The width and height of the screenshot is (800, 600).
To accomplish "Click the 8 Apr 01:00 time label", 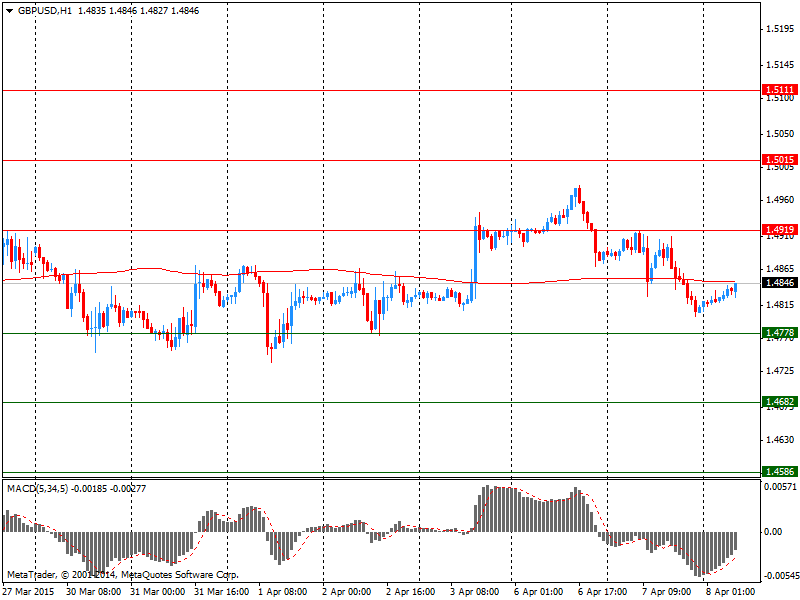I will pos(731,592).
